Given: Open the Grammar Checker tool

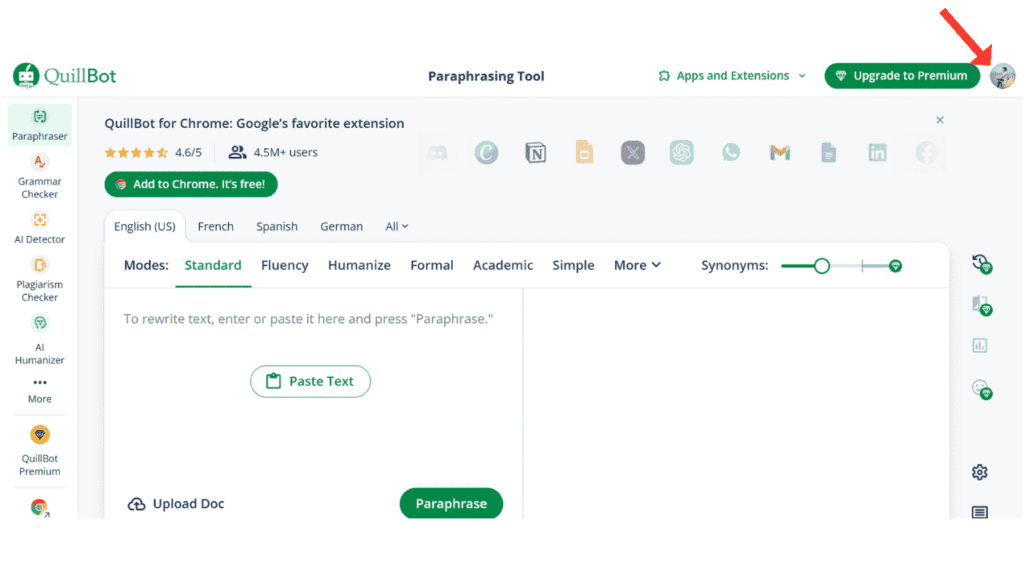Looking at the screenshot, I should [x=40, y=176].
